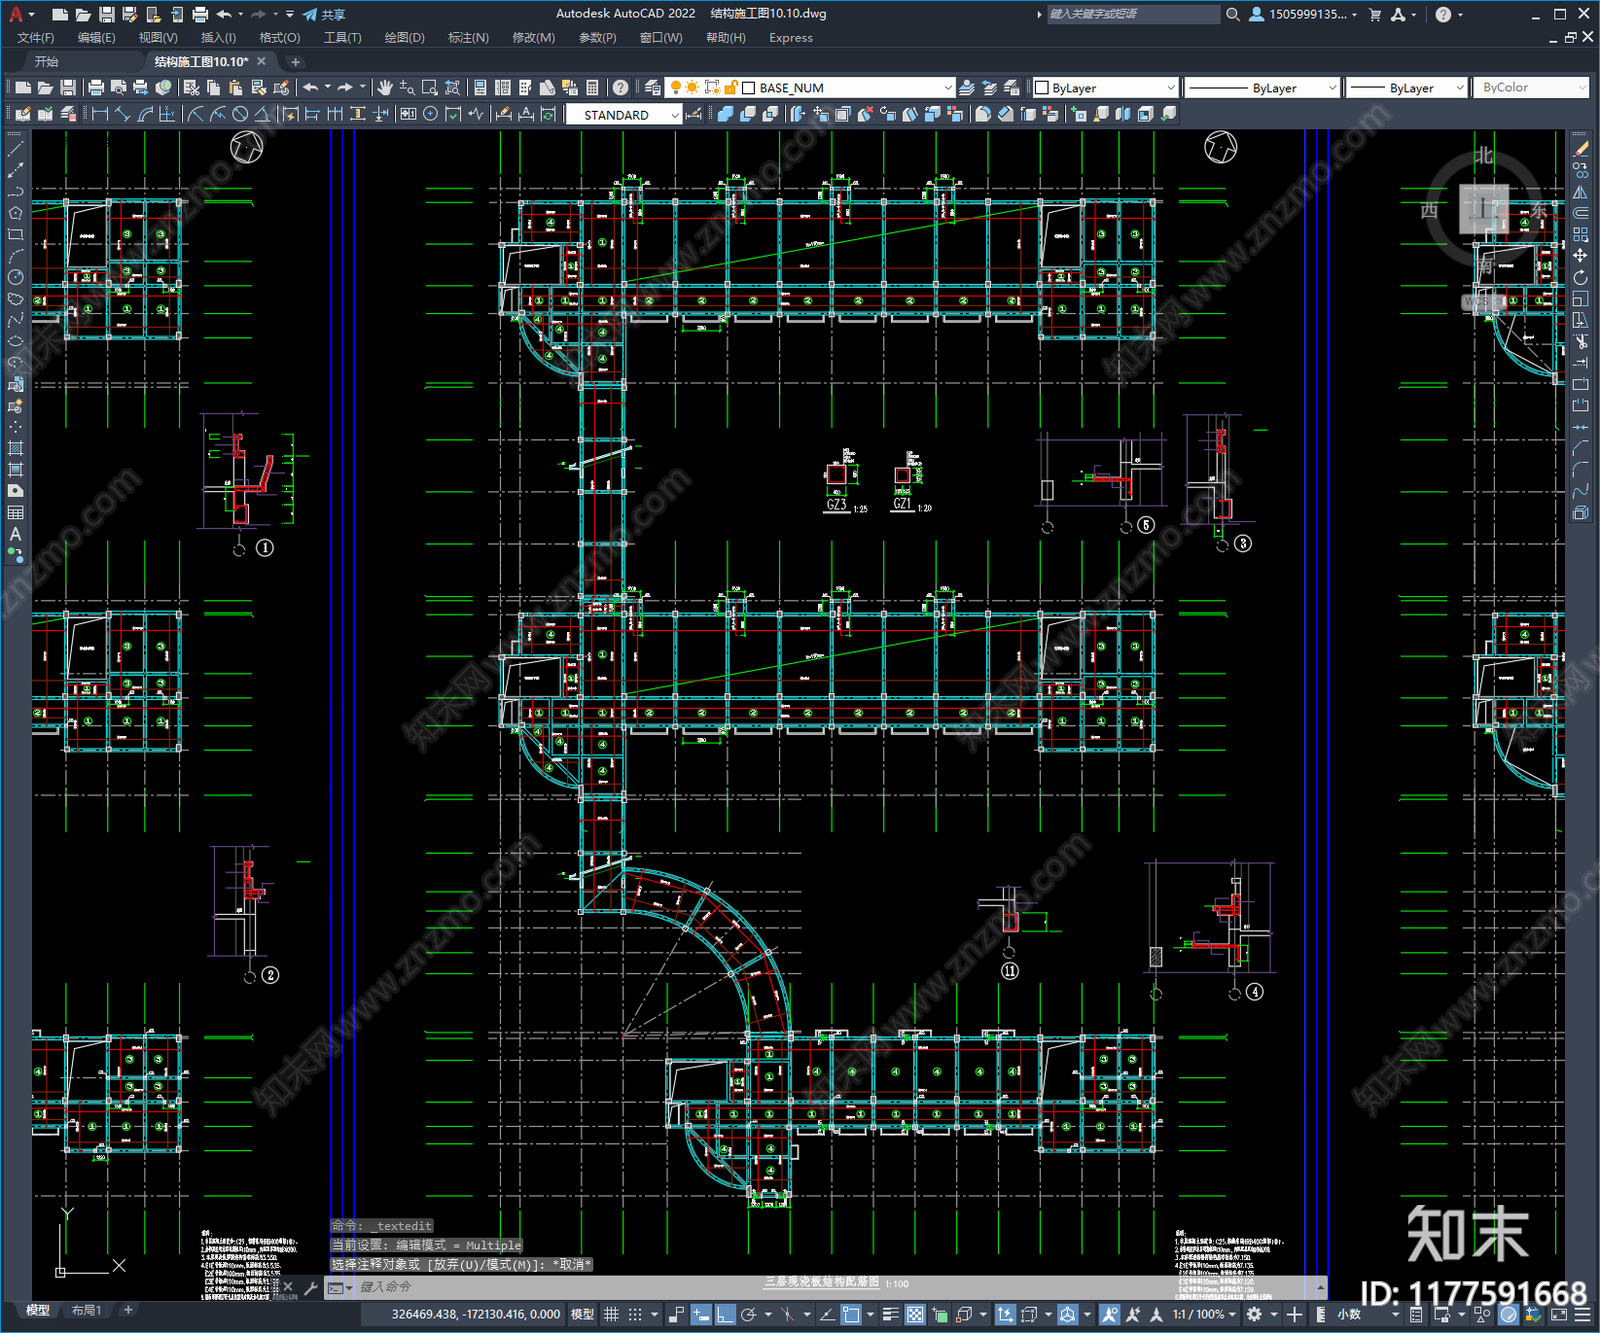Screen dimensions: 1600x1333
Task: Open the Table tool in left toolbar
Action: tap(15, 512)
